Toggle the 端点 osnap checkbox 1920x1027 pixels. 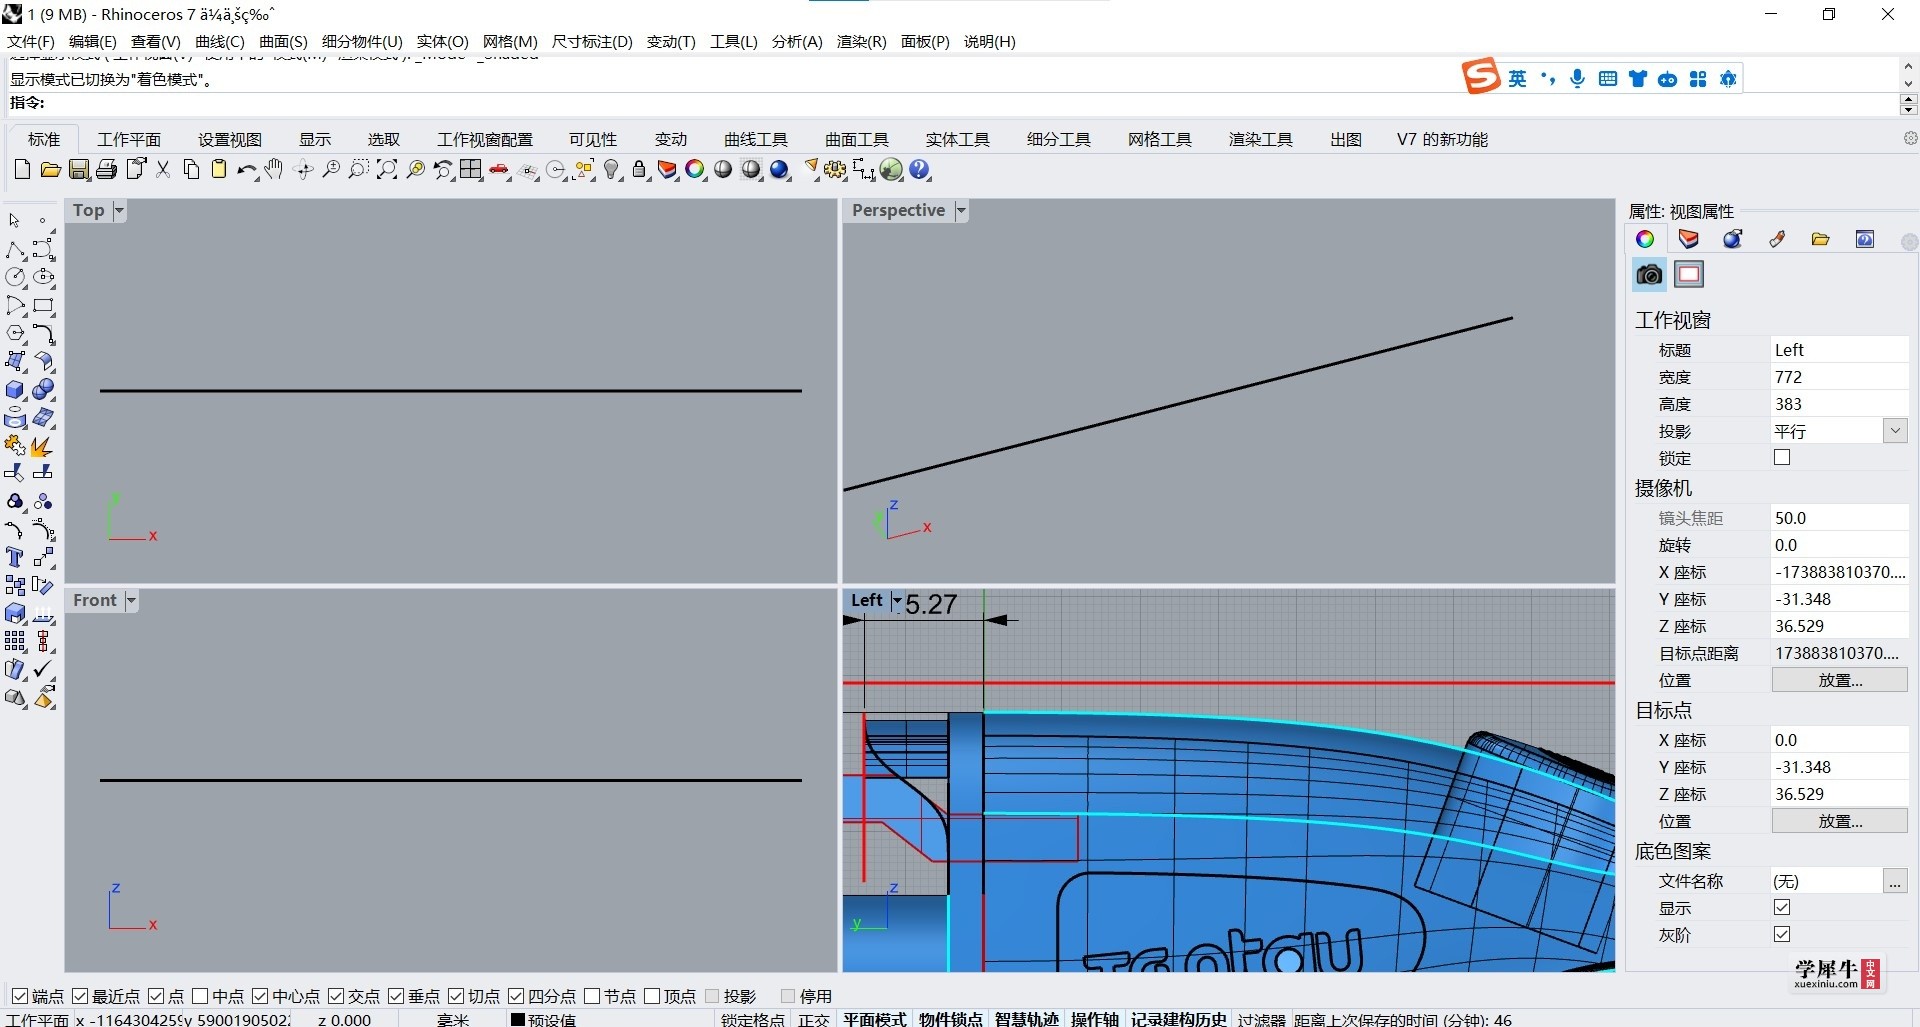(x=19, y=996)
